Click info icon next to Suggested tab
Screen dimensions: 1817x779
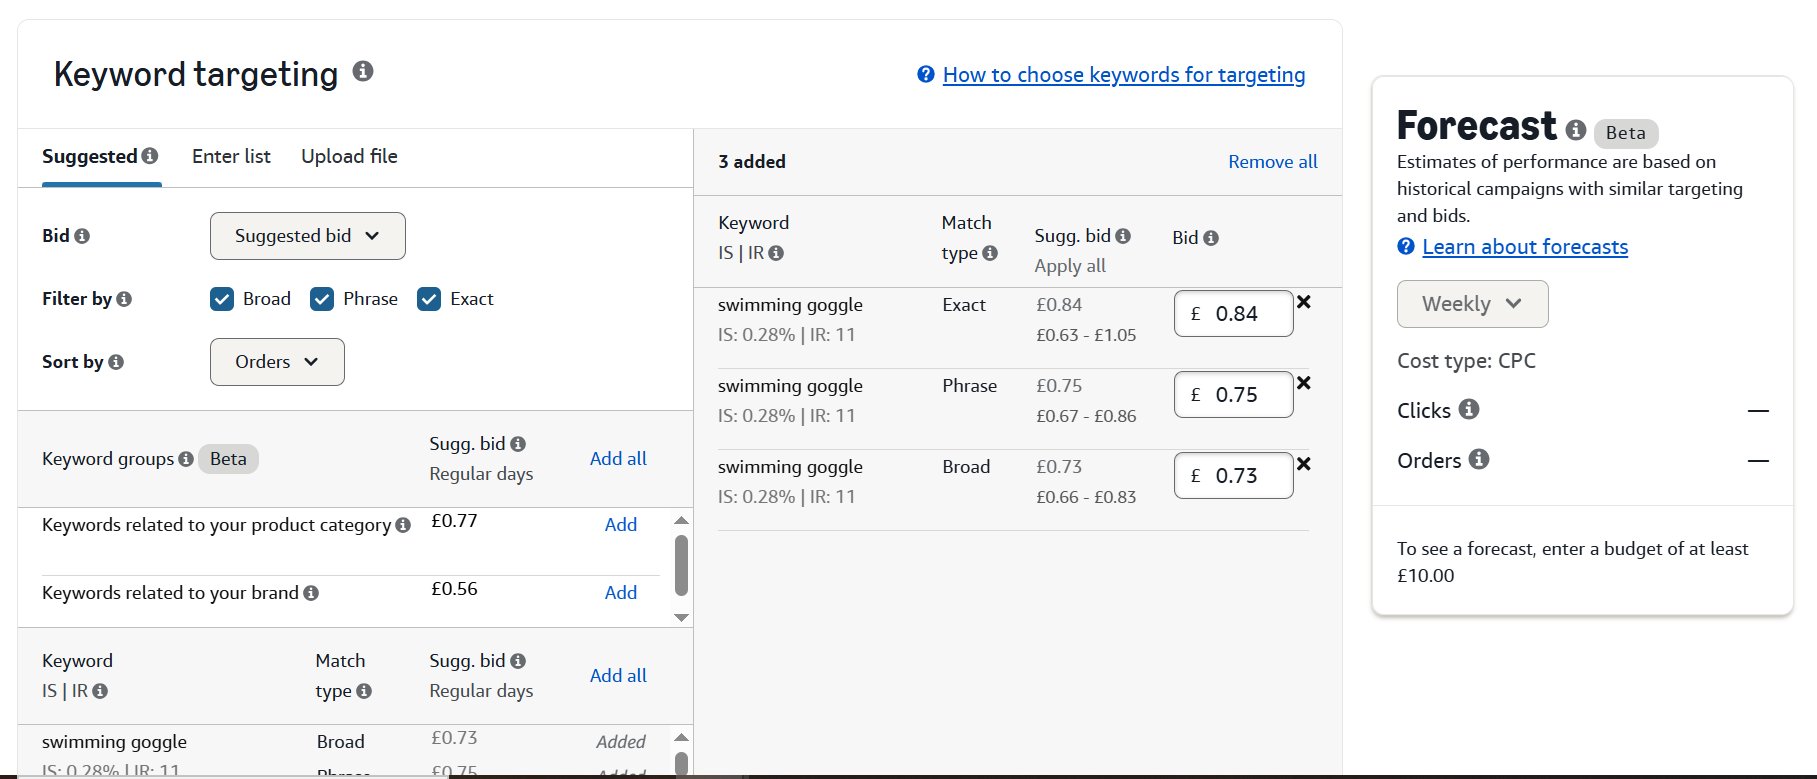(150, 156)
